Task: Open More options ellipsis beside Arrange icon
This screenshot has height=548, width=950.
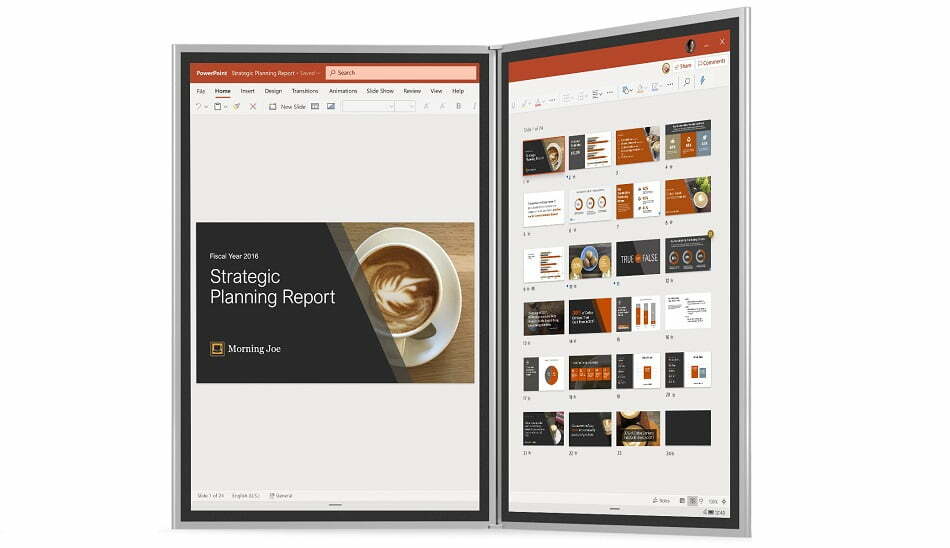Action: [669, 84]
